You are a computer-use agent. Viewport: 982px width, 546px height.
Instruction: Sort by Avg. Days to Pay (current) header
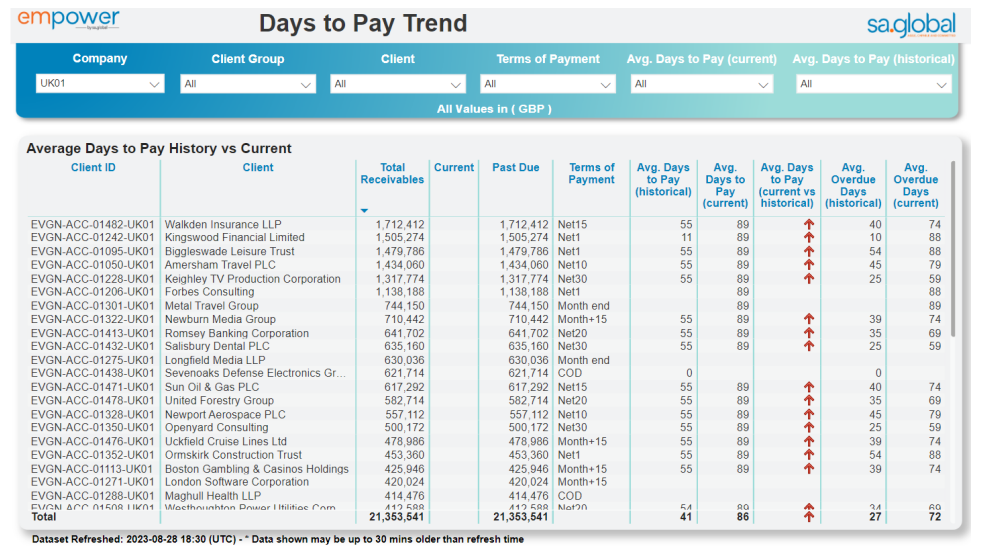point(725,185)
